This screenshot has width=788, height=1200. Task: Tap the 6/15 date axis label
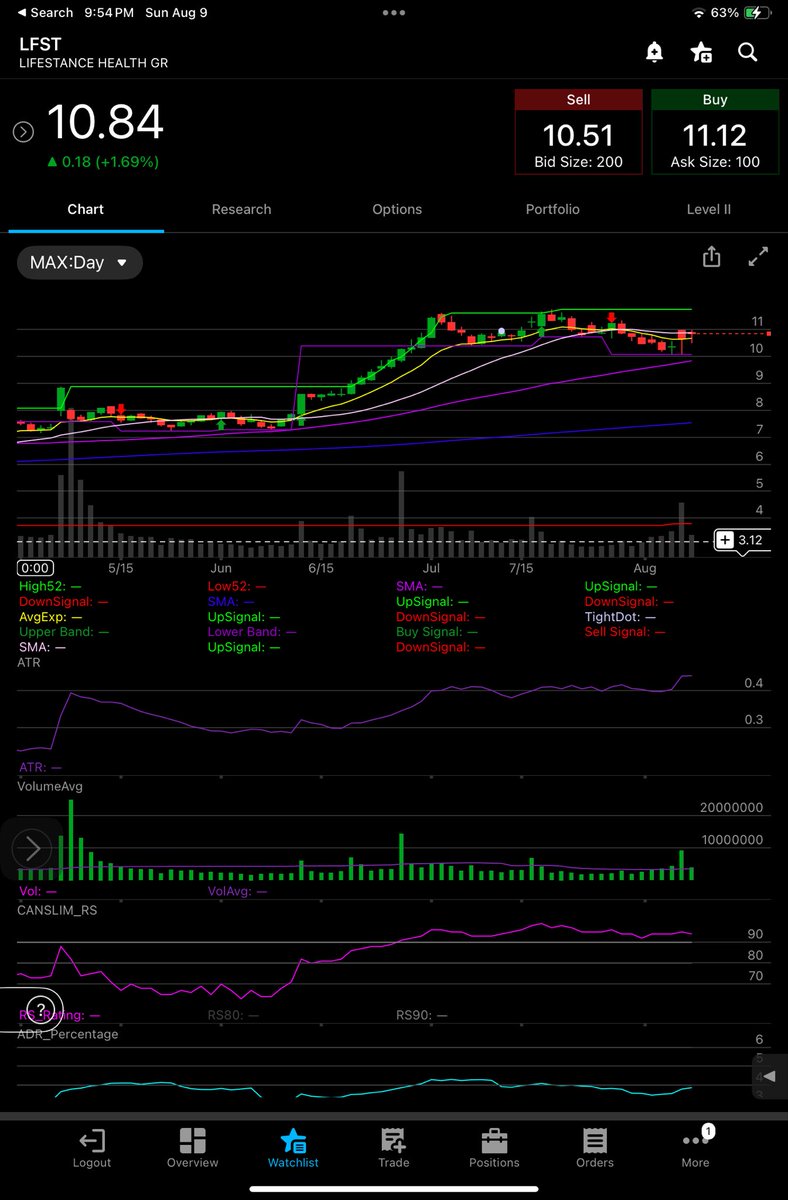click(x=320, y=567)
